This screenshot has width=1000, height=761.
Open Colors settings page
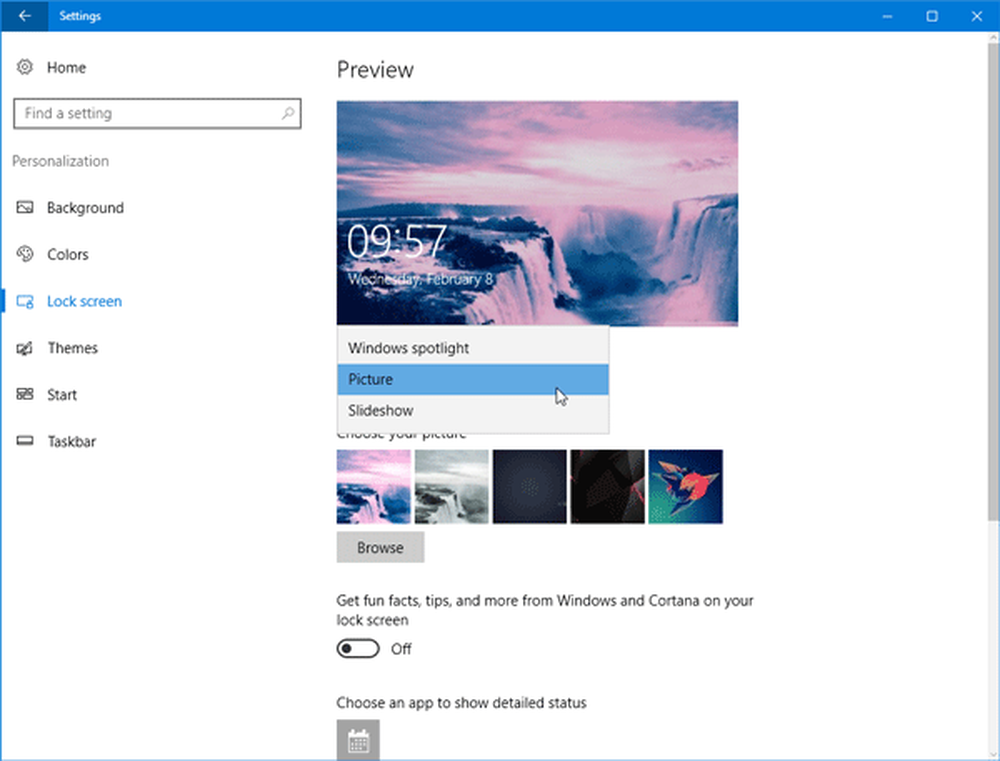pos(68,255)
